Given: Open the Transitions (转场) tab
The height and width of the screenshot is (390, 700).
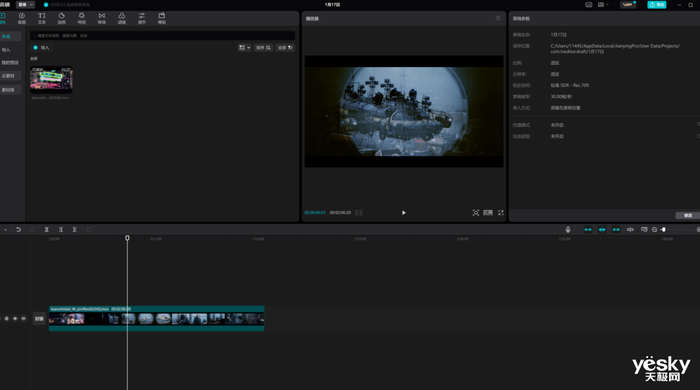Looking at the screenshot, I should (x=102, y=18).
